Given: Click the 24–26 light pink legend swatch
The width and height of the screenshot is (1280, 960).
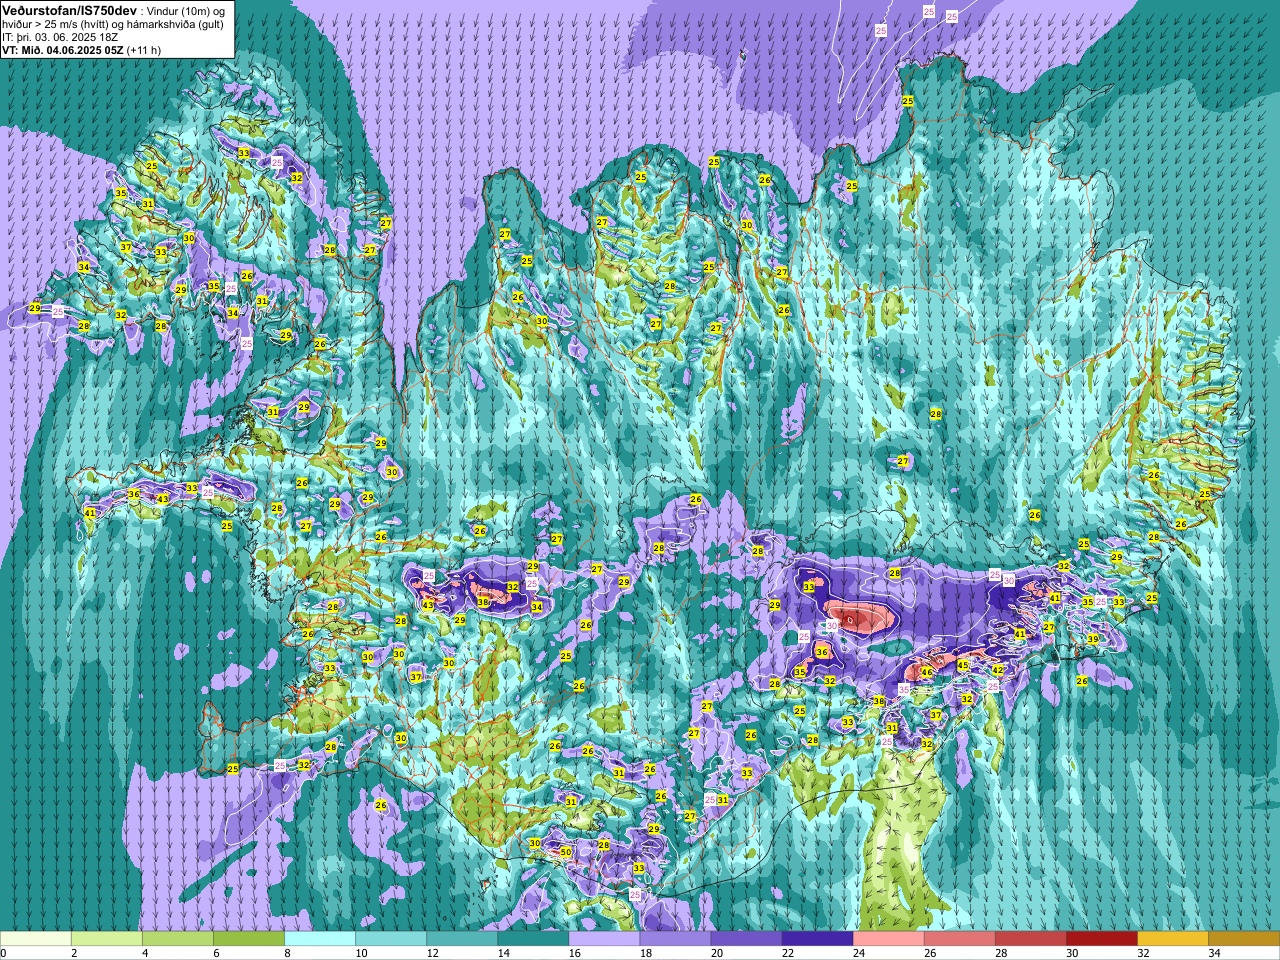Looking at the screenshot, I should click(x=888, y=939).
